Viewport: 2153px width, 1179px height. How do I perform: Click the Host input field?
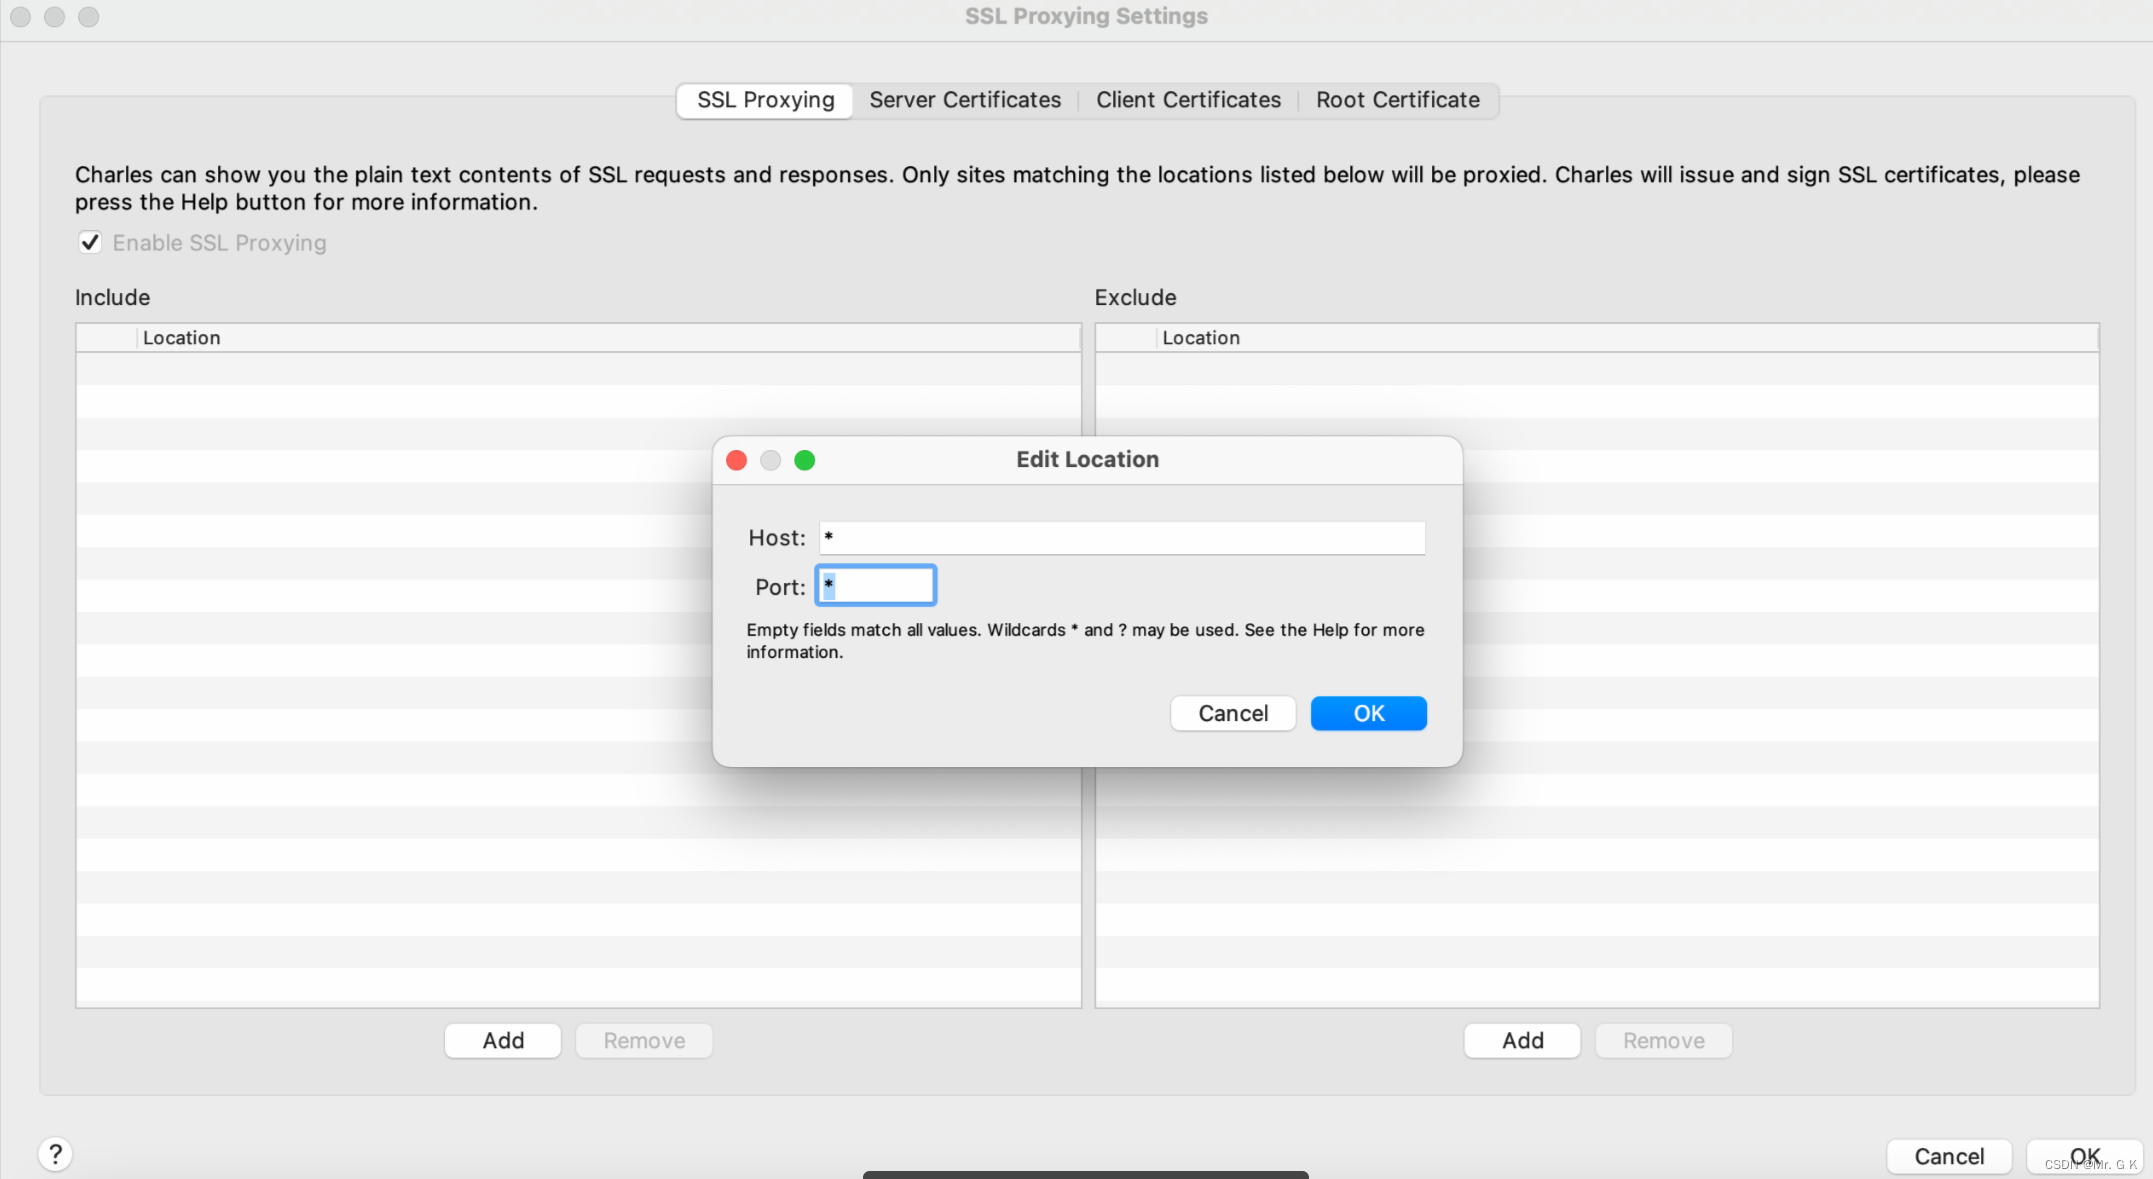point(1121,538)
